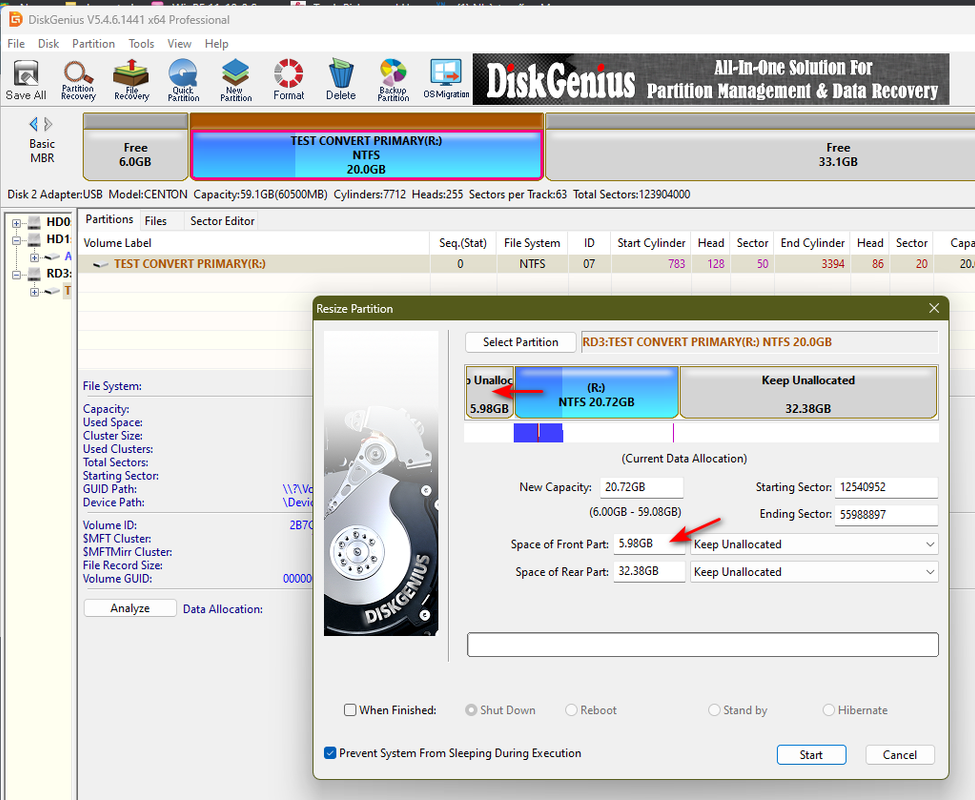Viewport: 975px width, 800px height.
Task: Click the Cancel button
Action: (x=899, y=755)
